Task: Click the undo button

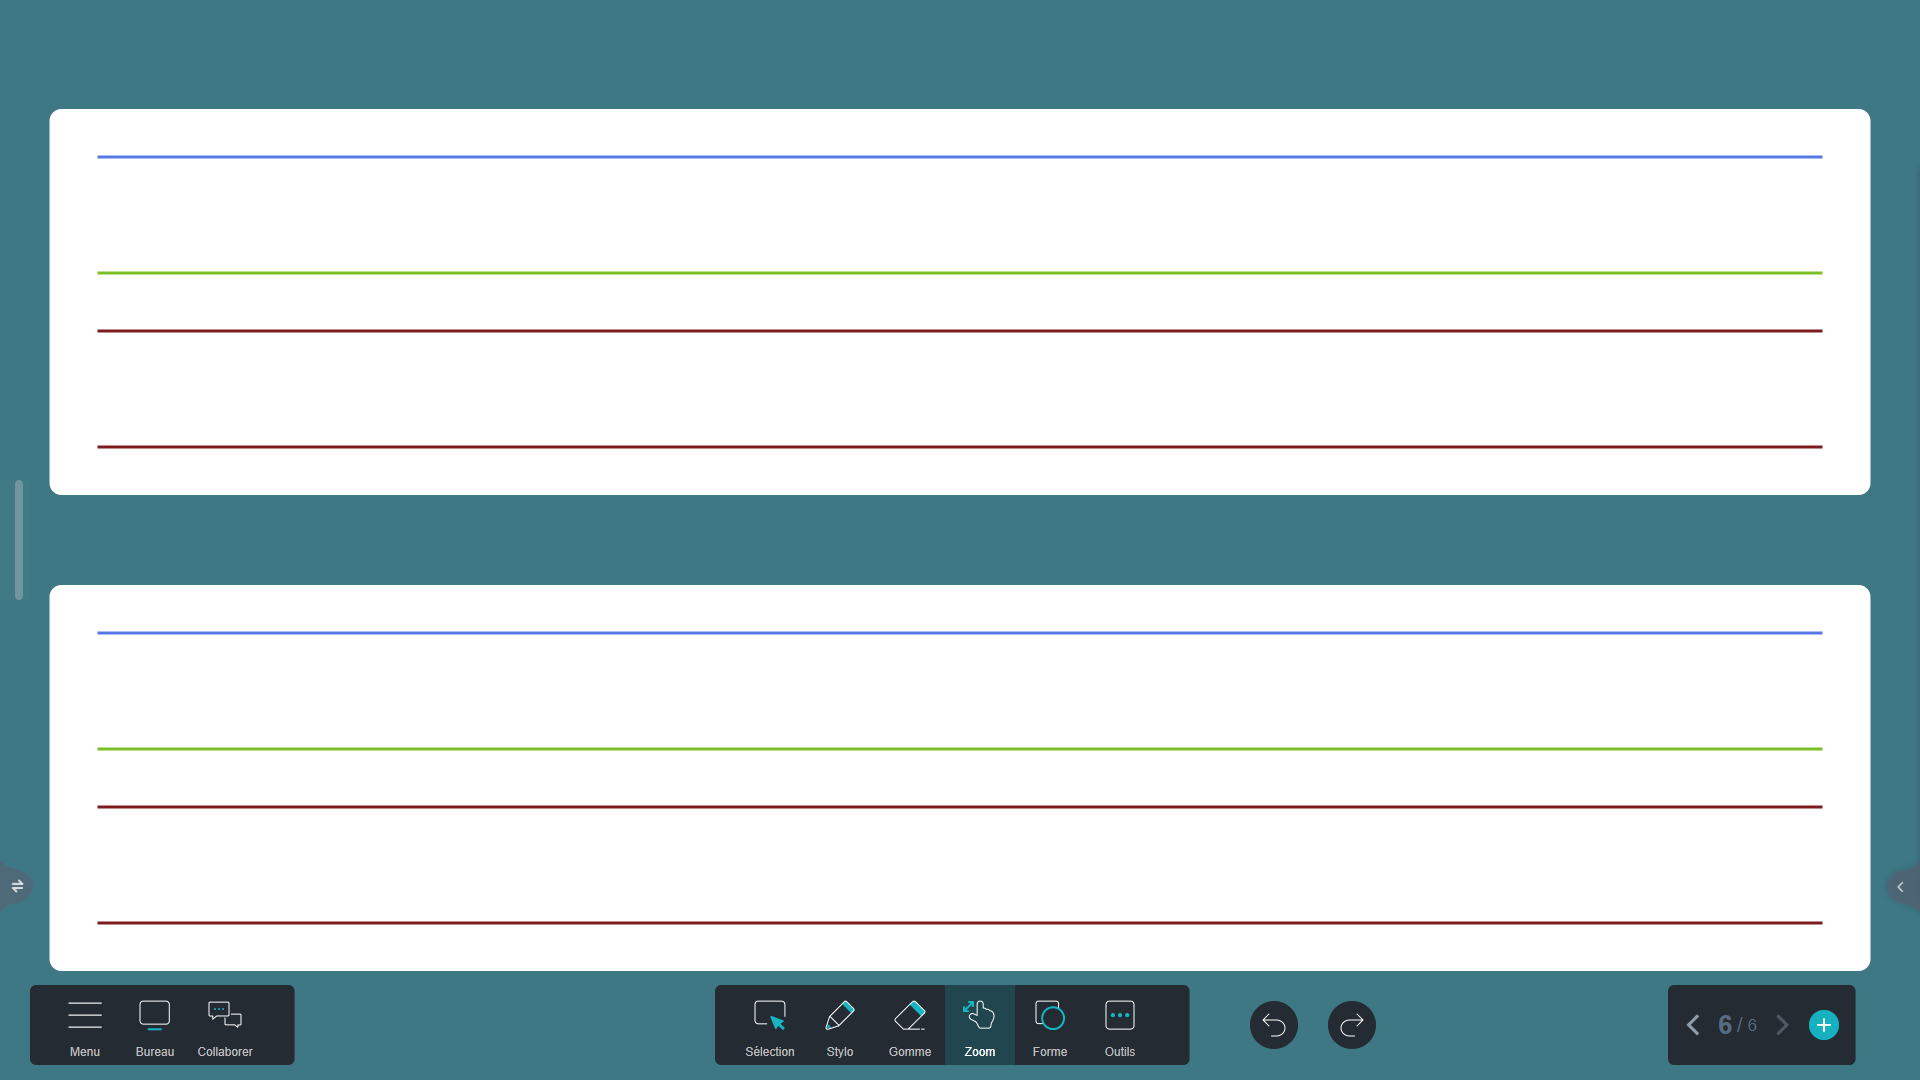Action: (1274, 1025)
